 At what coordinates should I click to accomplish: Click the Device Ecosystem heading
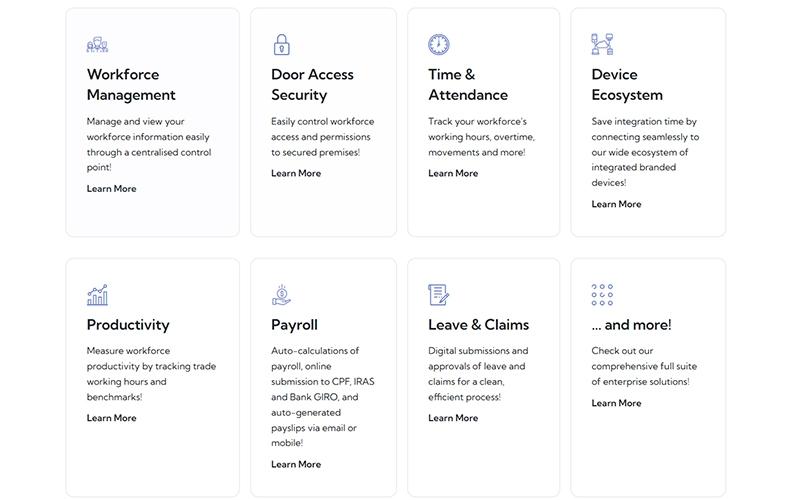coord(627,85)
